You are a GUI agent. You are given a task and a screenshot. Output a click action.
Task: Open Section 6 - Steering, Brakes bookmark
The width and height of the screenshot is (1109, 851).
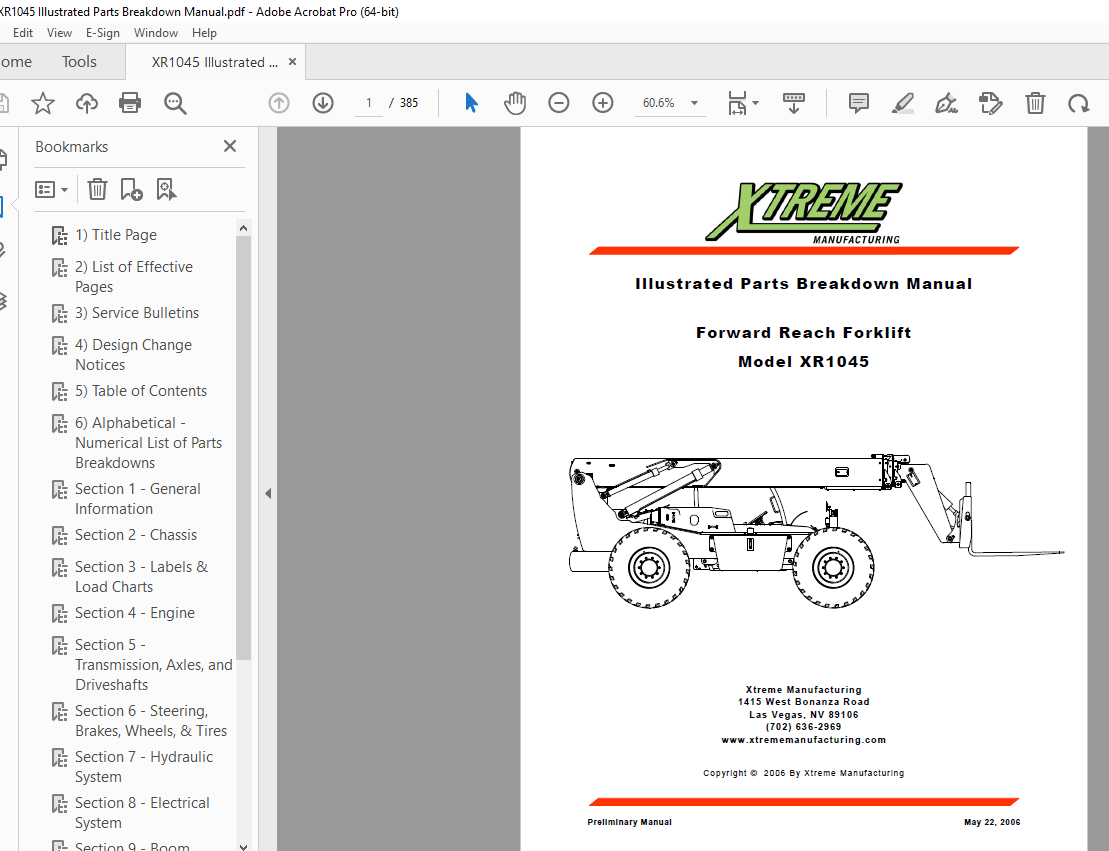[x=151, y=721]
